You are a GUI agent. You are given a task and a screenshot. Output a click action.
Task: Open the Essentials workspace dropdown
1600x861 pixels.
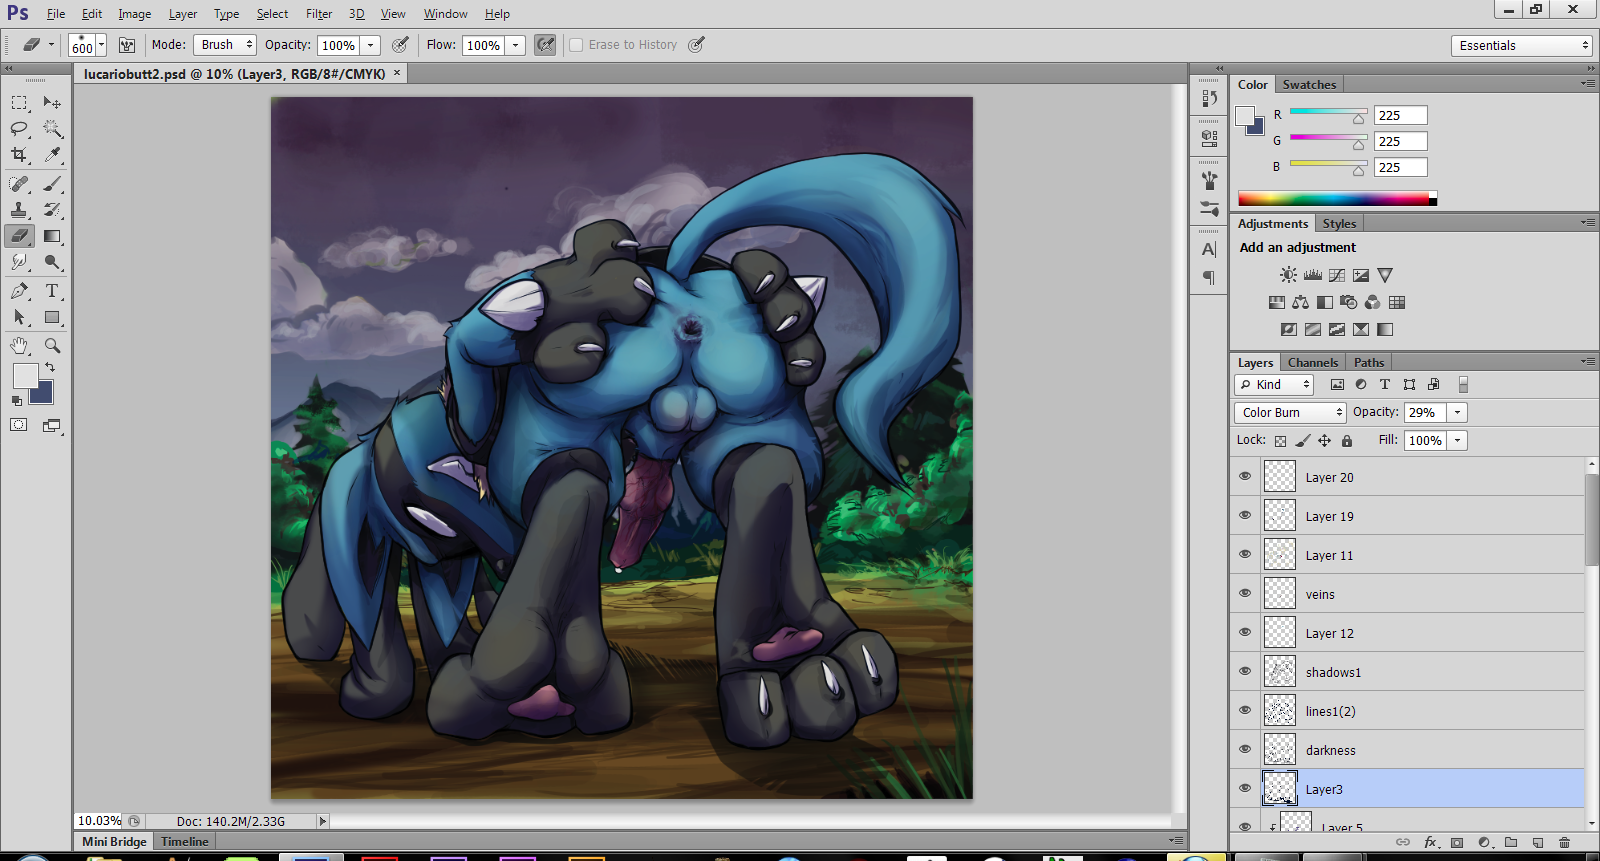tap(1521, 46)
